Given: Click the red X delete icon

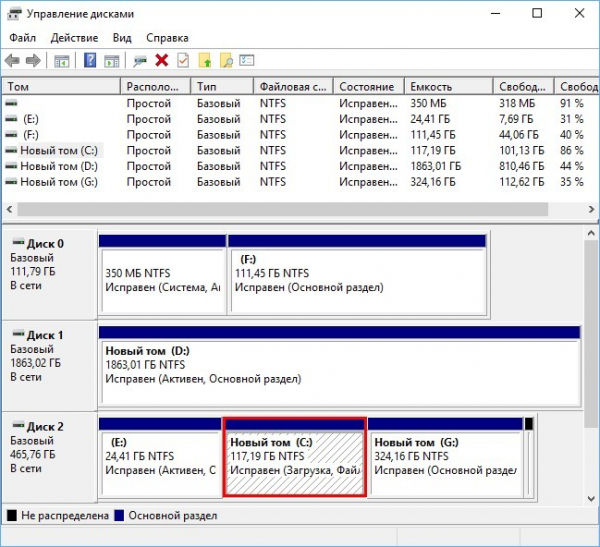Looking at the screenshot, I should point(162,60).
